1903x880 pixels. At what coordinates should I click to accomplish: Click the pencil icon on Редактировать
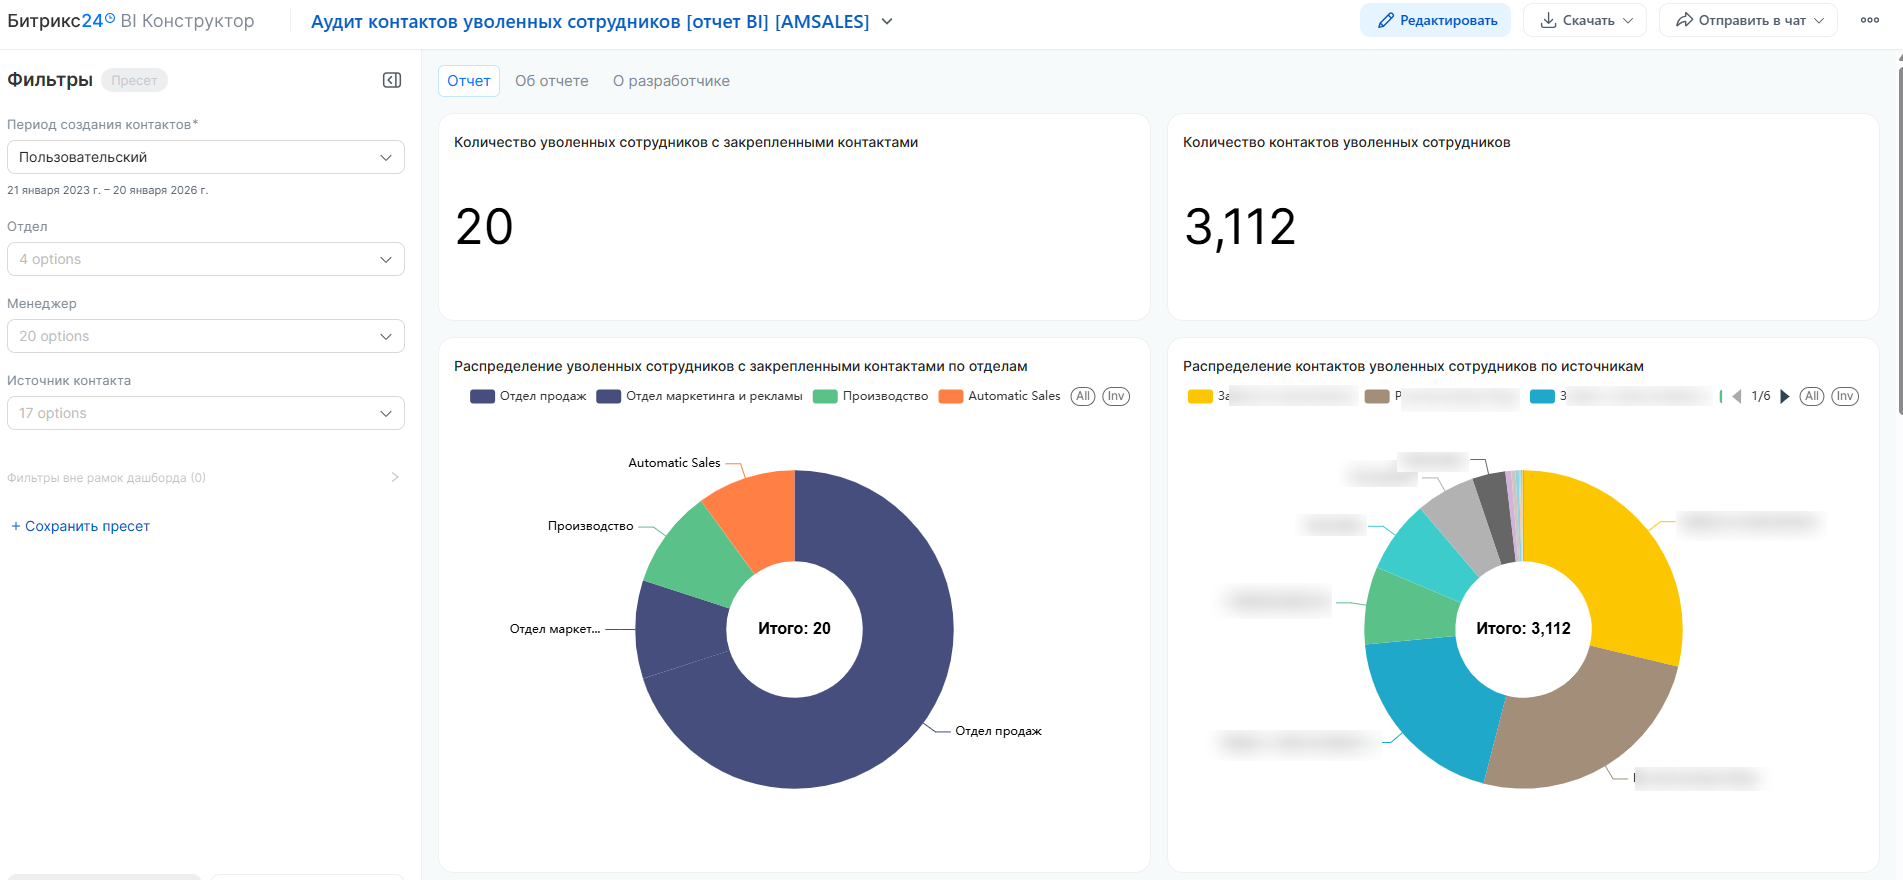pos(1385,20)
